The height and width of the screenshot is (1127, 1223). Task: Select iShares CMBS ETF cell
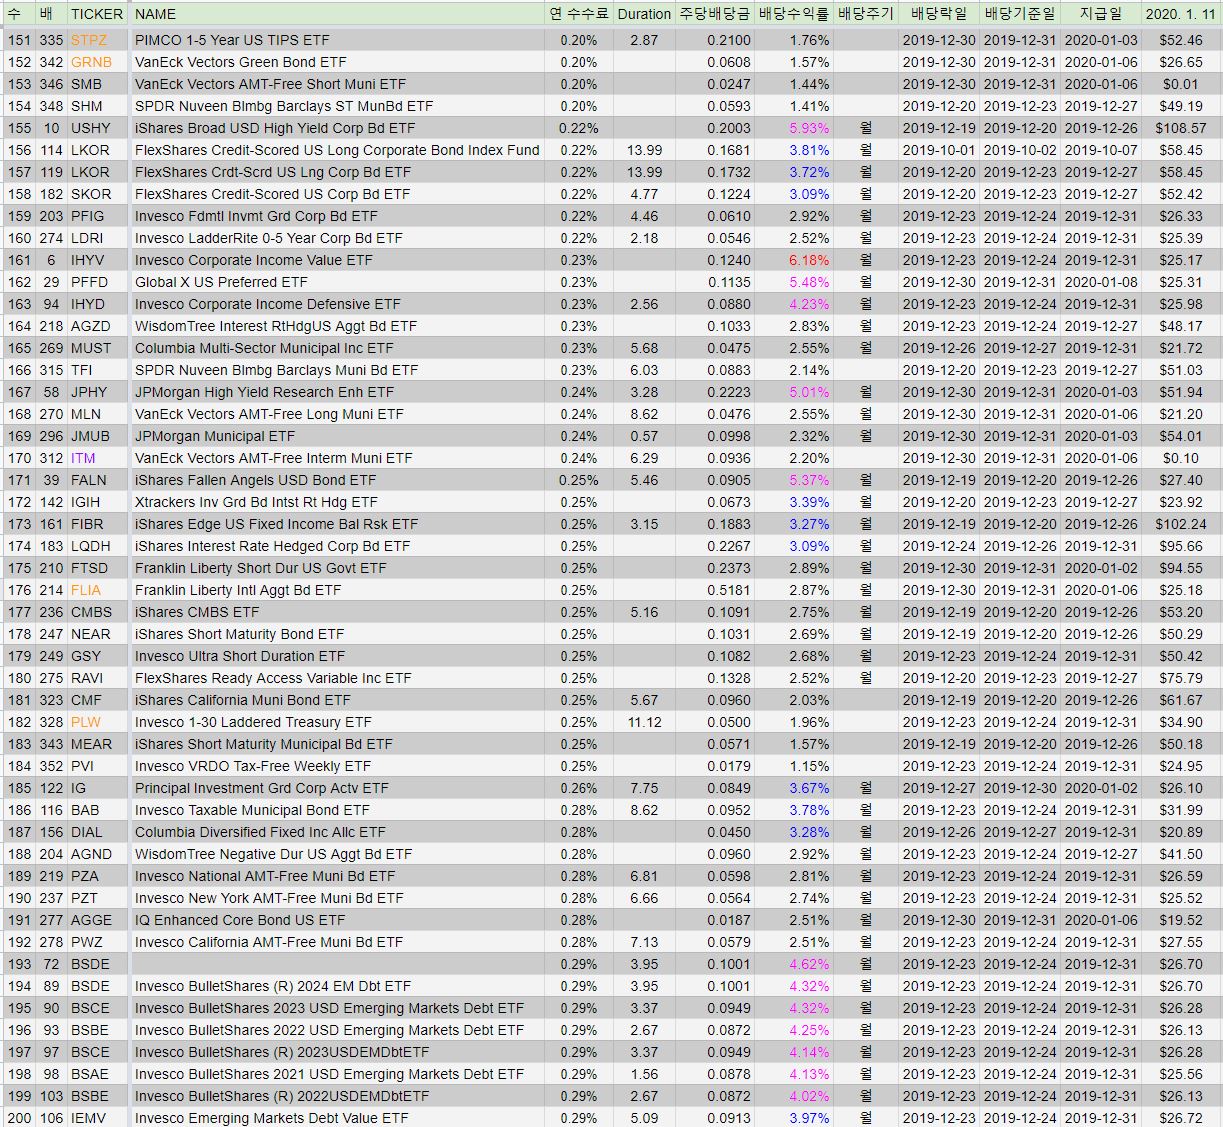click(x=338, y=612)
